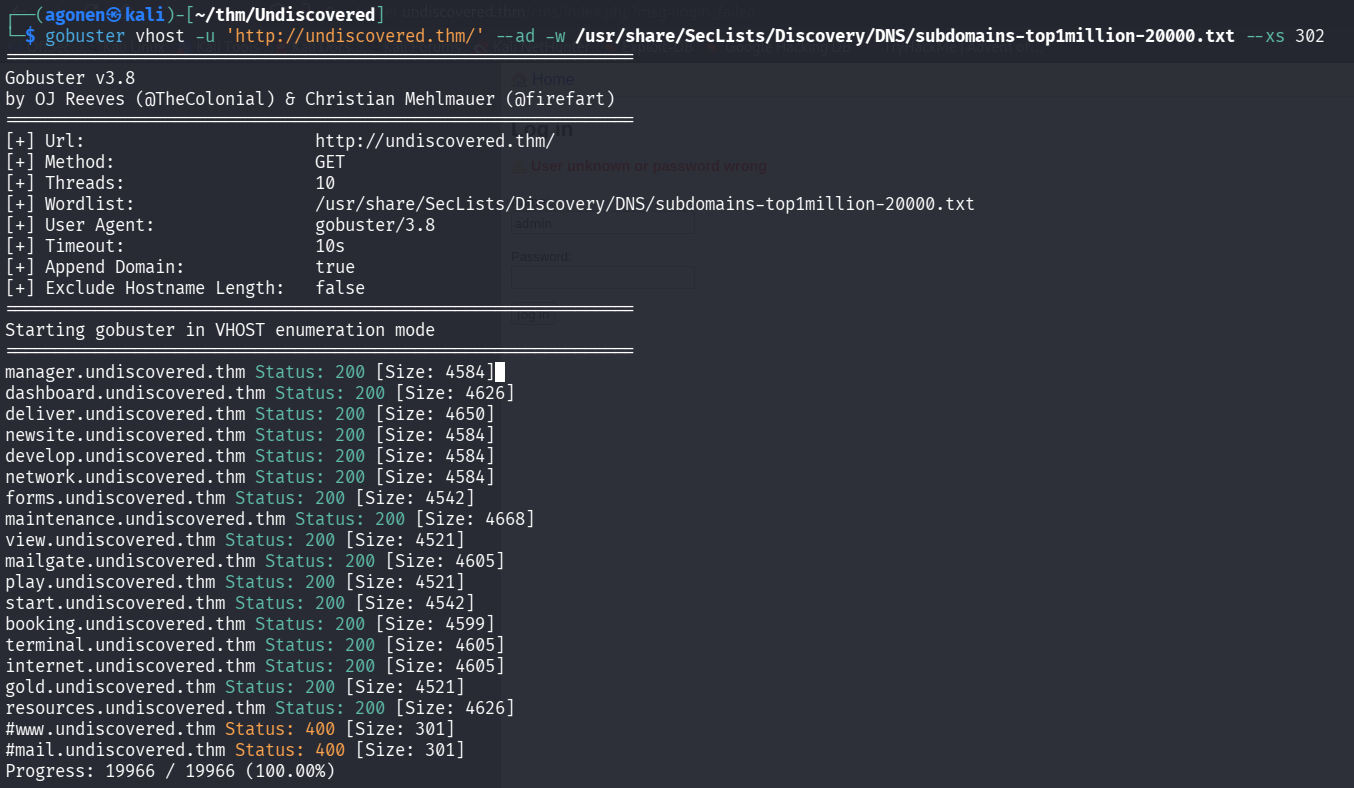Open the faint Home link
The height and width of the screenshot is (788, 1354).
pyautogui.click(x=552, y=80)
